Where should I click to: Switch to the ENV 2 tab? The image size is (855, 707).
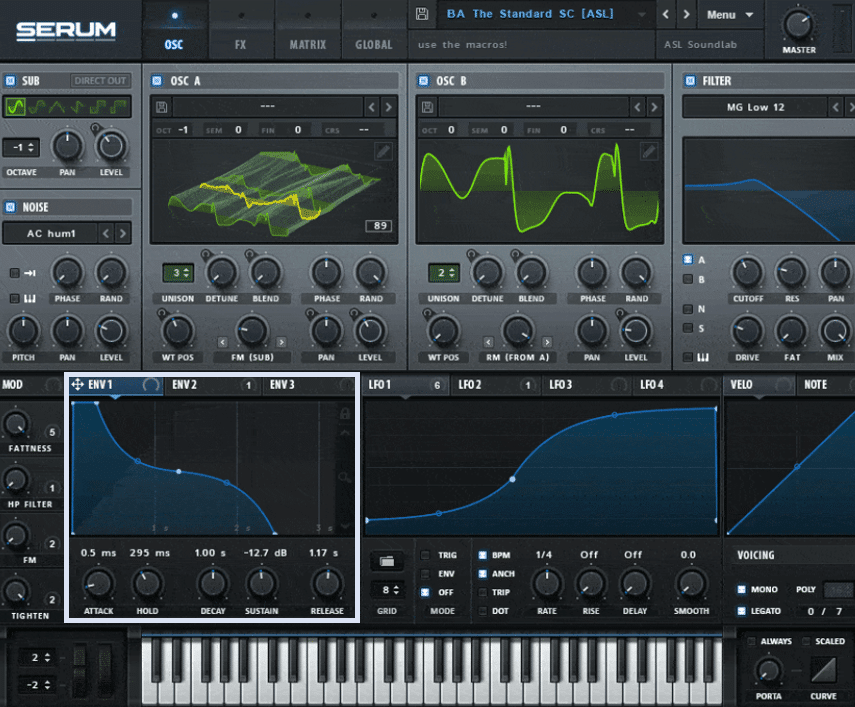tap(185, 385)
